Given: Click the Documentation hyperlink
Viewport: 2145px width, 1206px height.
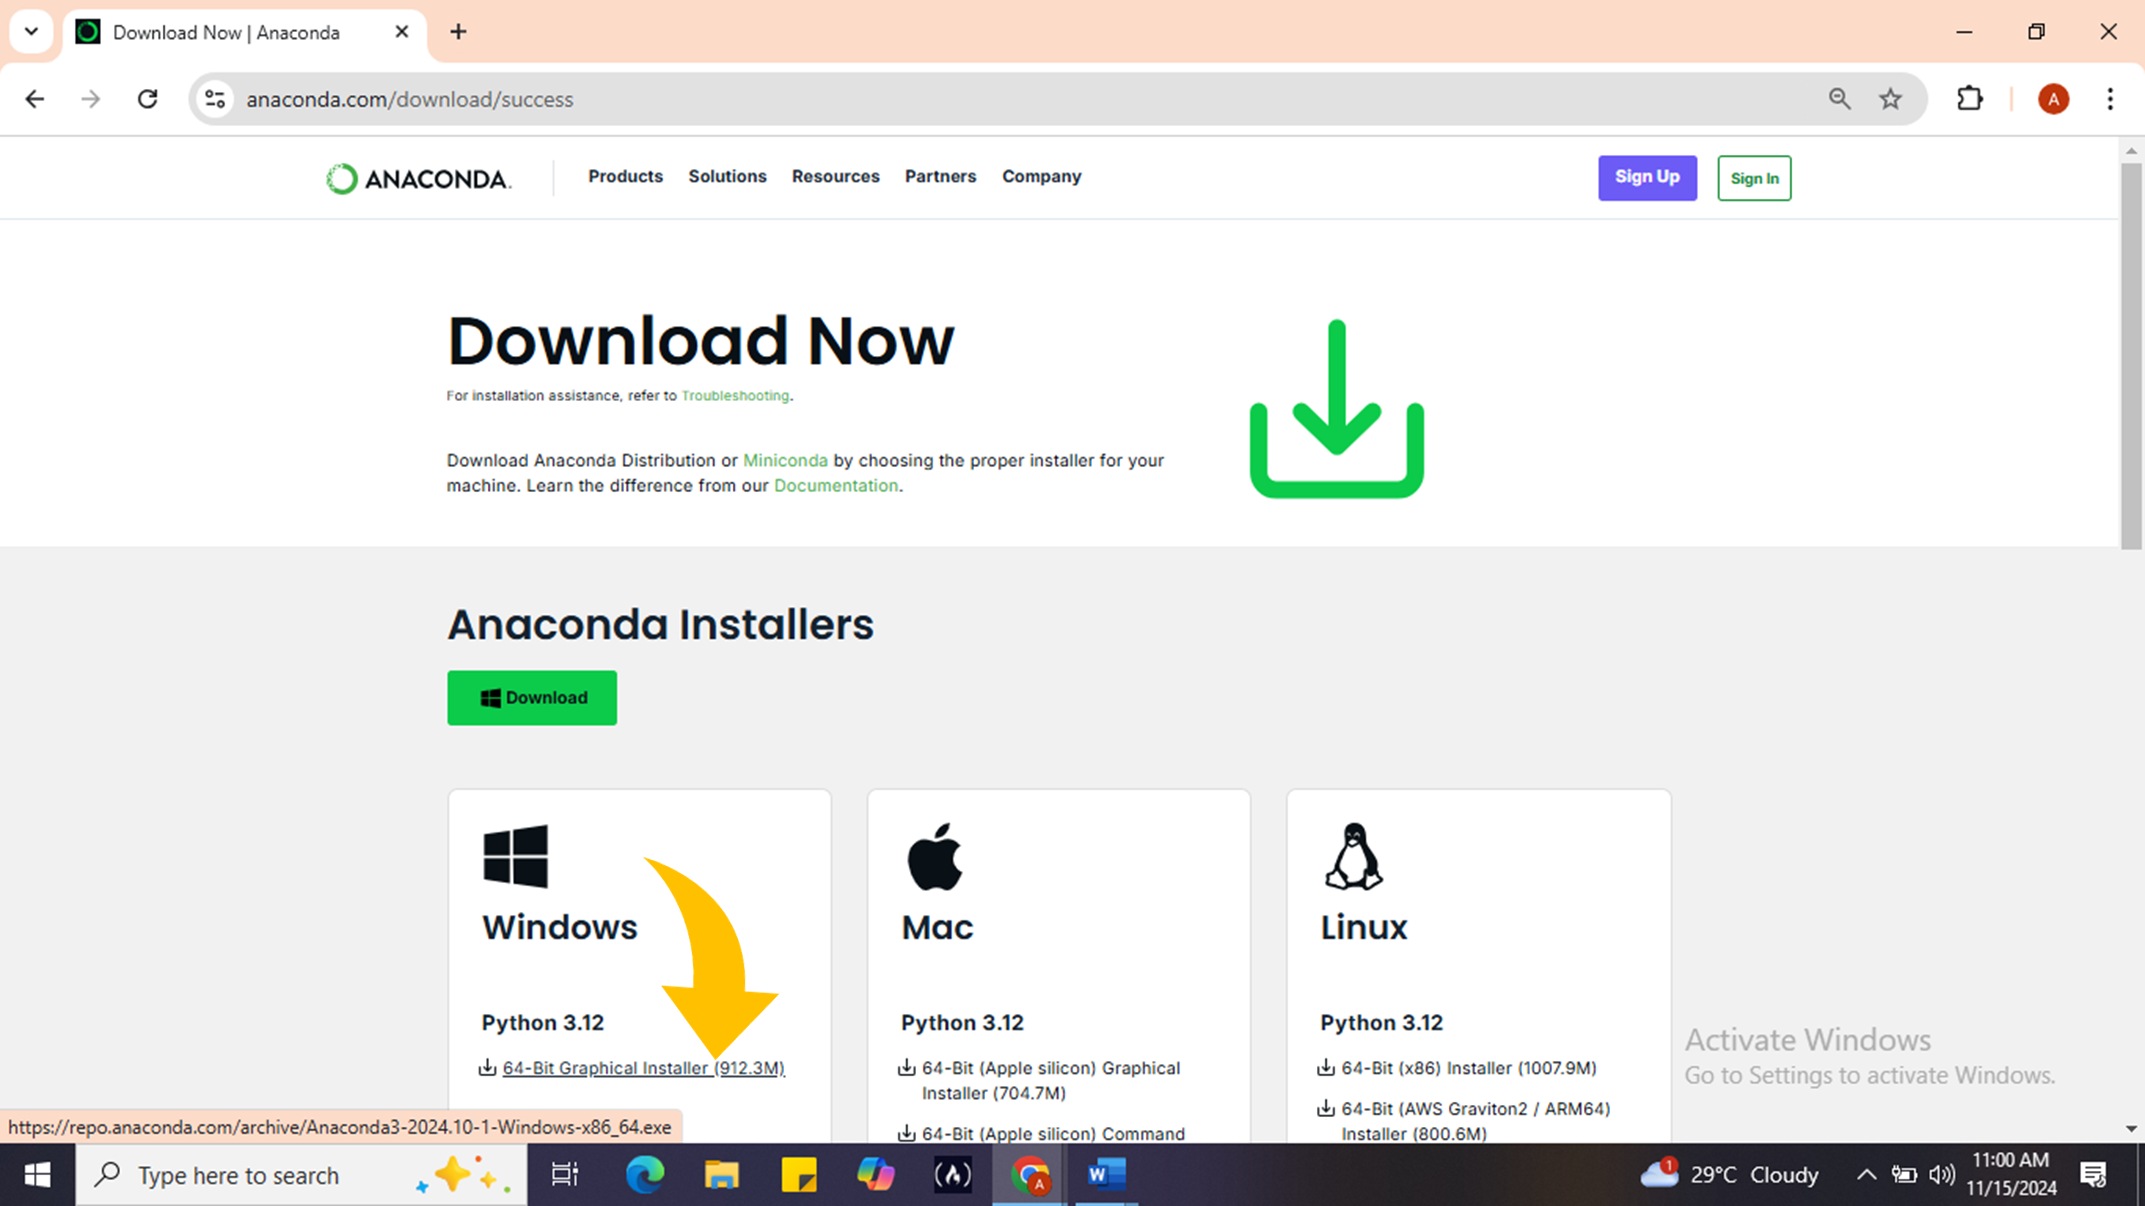Looking at the screenshot, I should (x=837, y=484).
